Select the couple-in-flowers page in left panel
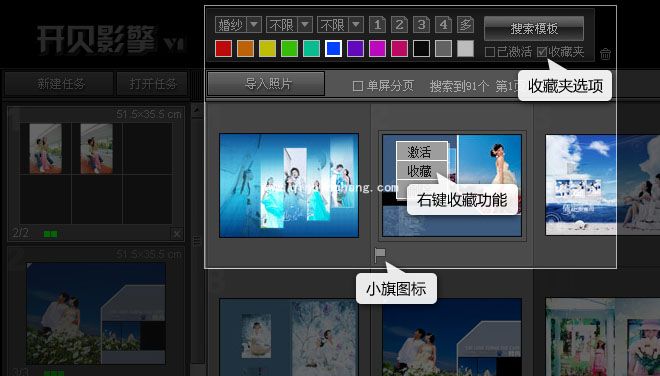 coord(96,313)
